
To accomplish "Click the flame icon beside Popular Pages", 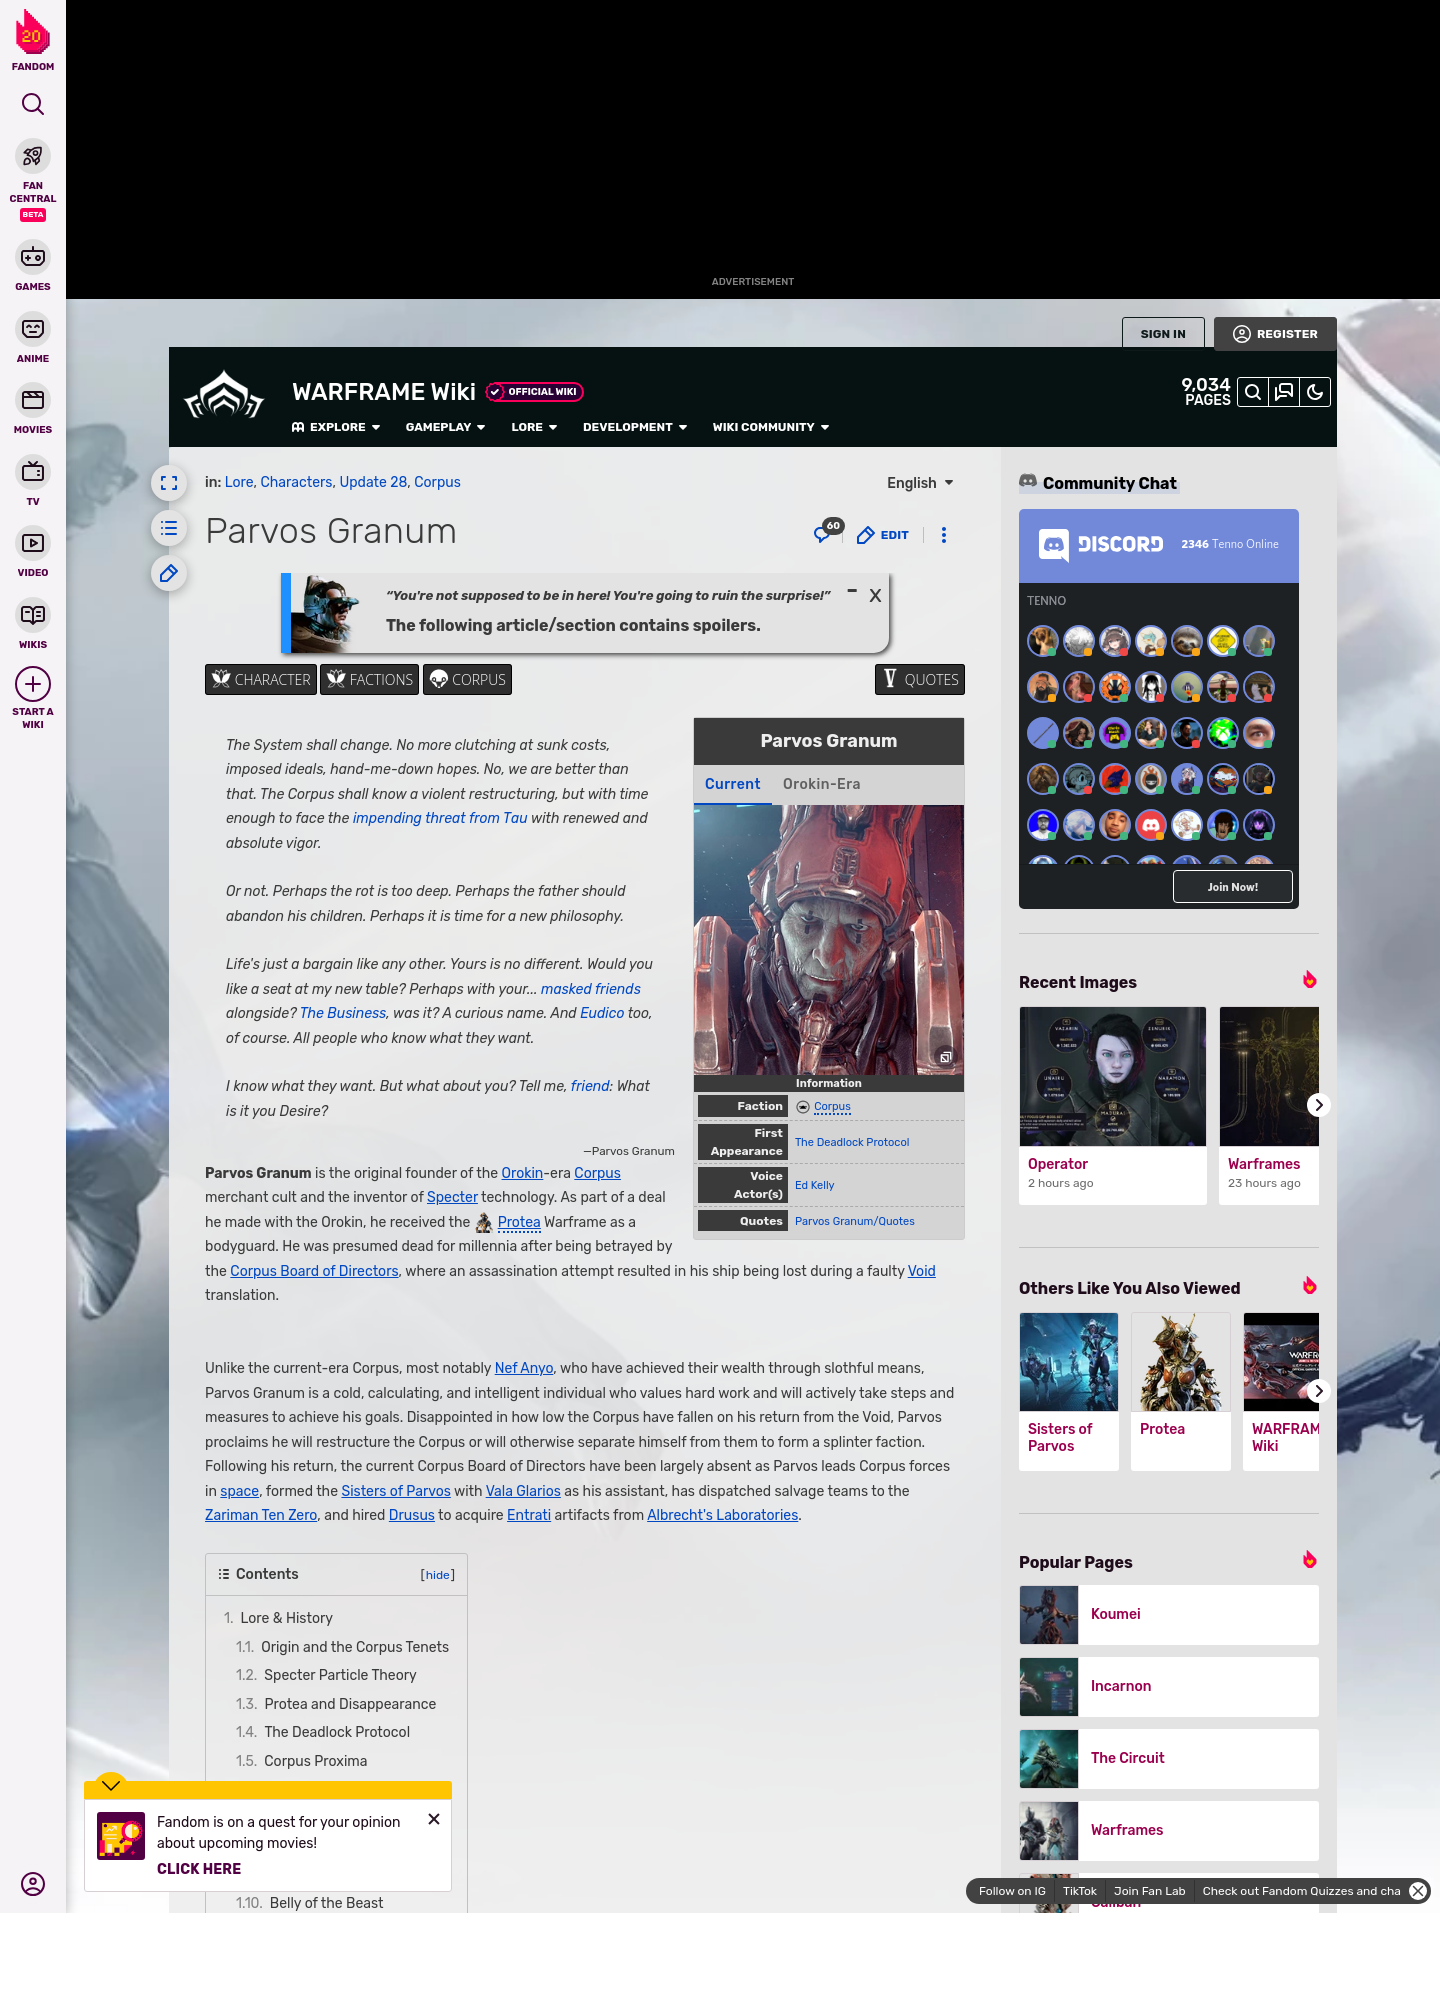I will [x=1309, y=1560].
